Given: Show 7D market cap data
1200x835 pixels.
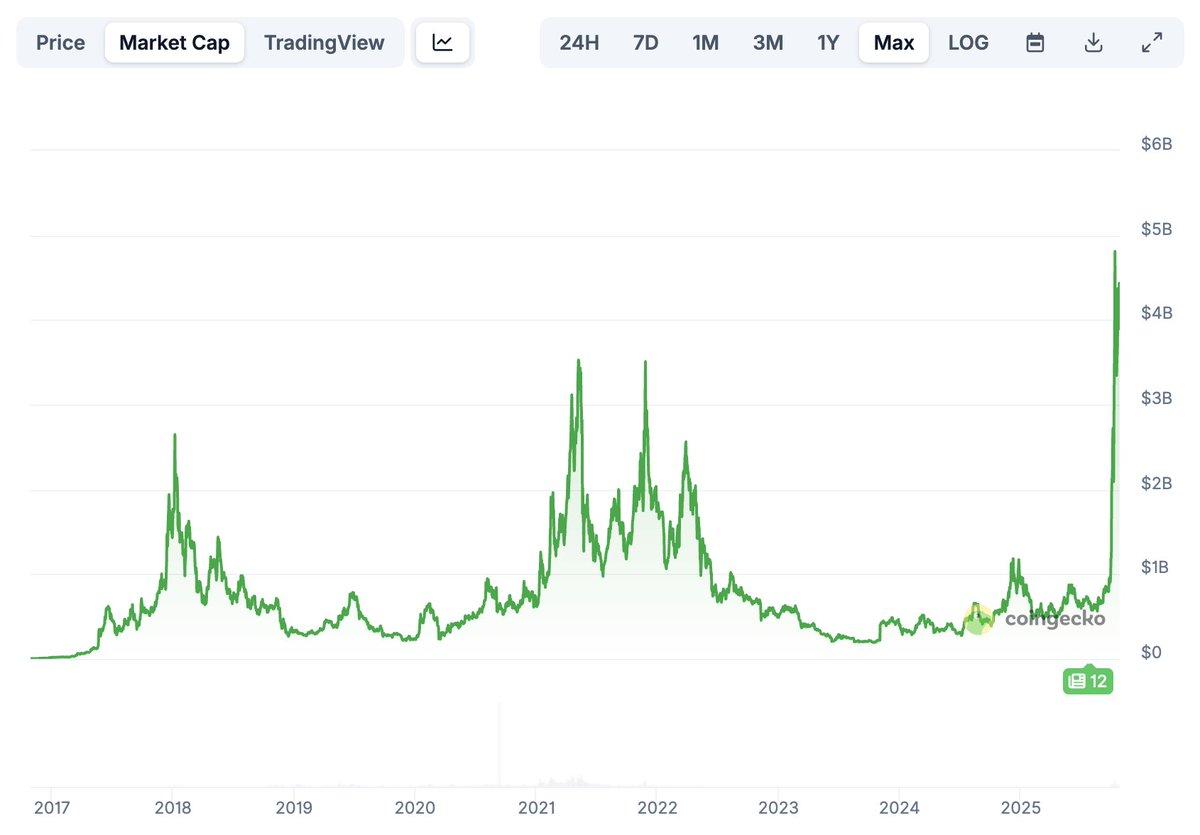Looking at the screenshot, I should [x=645, y=42].
